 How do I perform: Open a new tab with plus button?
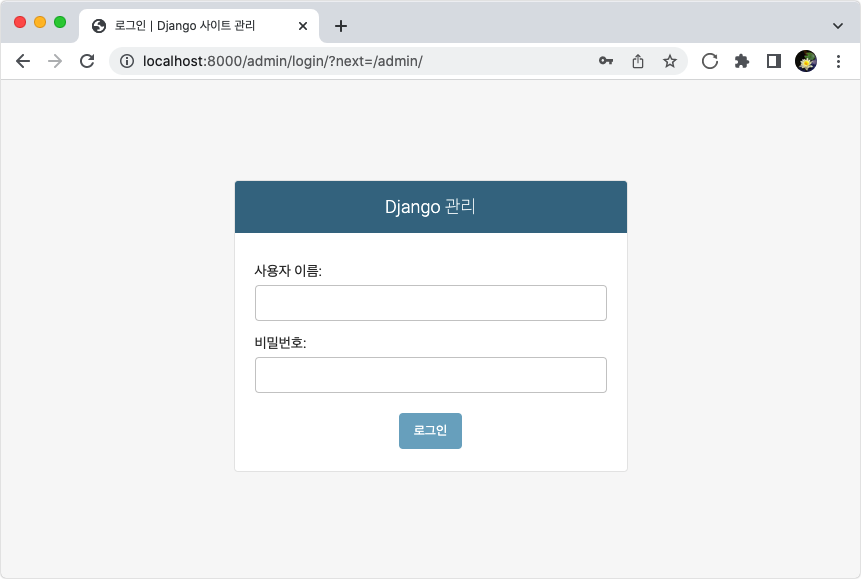coord(340,26)
